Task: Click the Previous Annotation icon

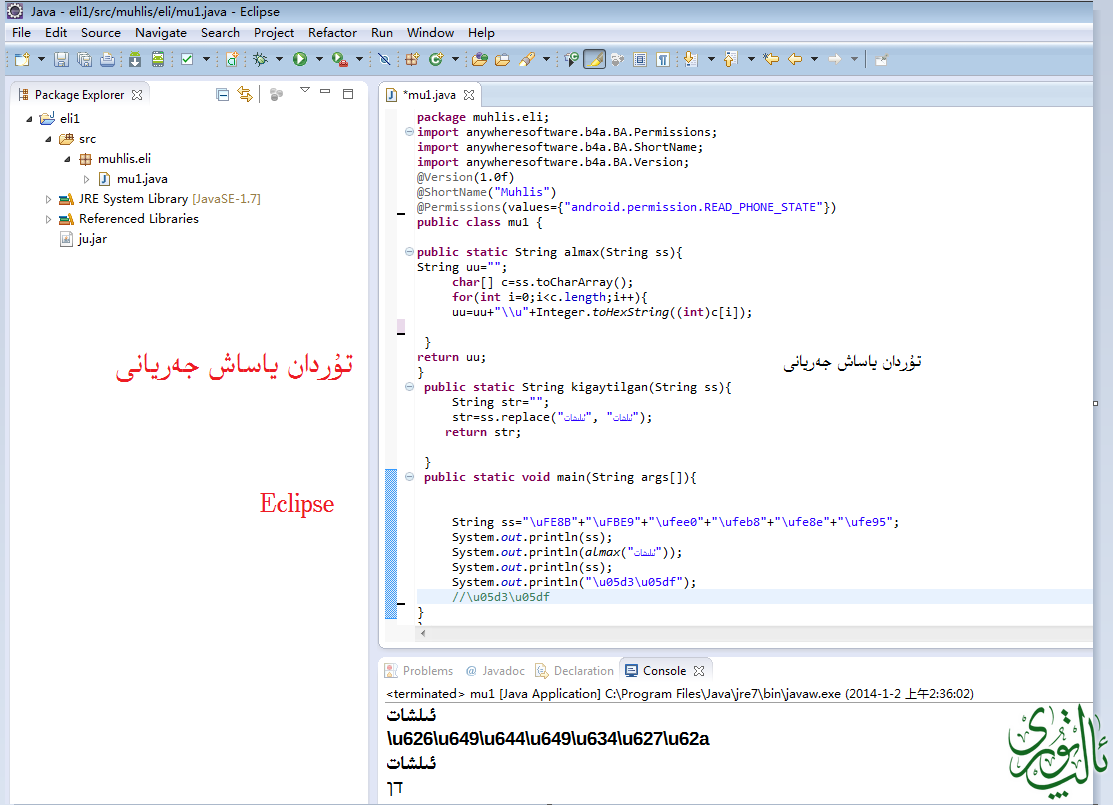Action: [730, 60]
